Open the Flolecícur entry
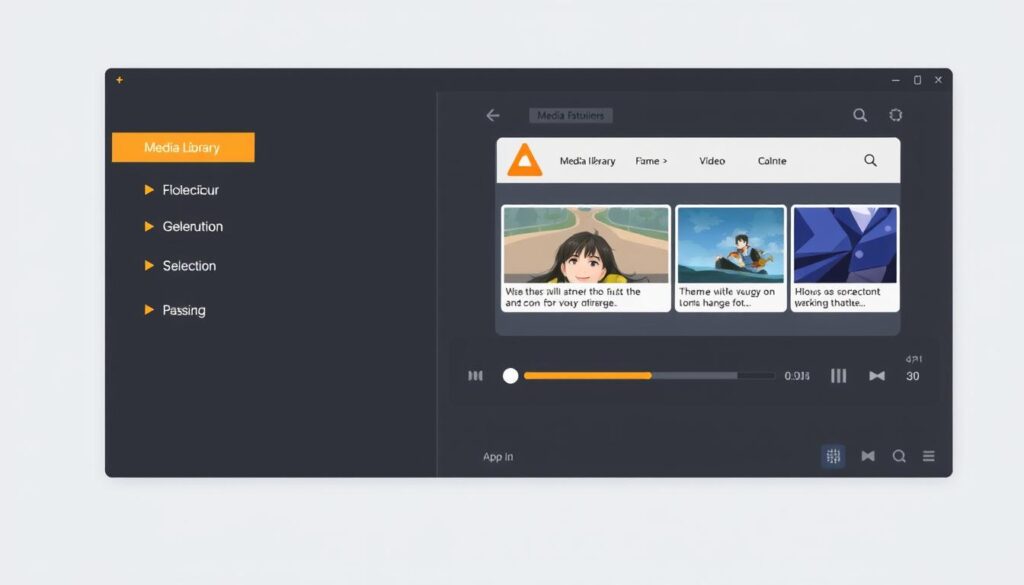This screenshot has height=585, width=1024. [190, 190]
